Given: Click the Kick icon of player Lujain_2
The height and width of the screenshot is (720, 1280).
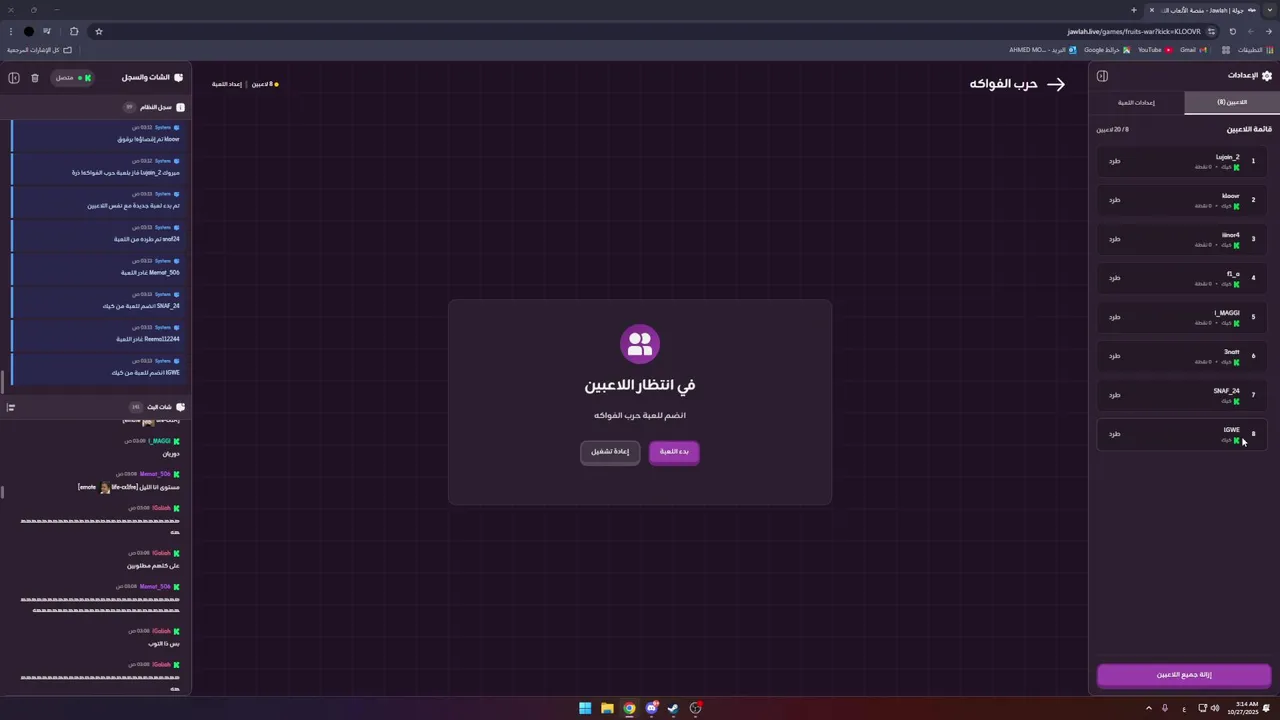Looking at the screenshot, I should 1236,167.
